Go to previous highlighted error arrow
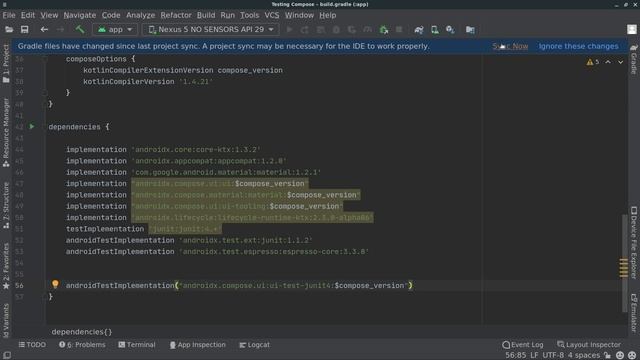Viewport: 640px width, 360px height. (x=608, y=62)
